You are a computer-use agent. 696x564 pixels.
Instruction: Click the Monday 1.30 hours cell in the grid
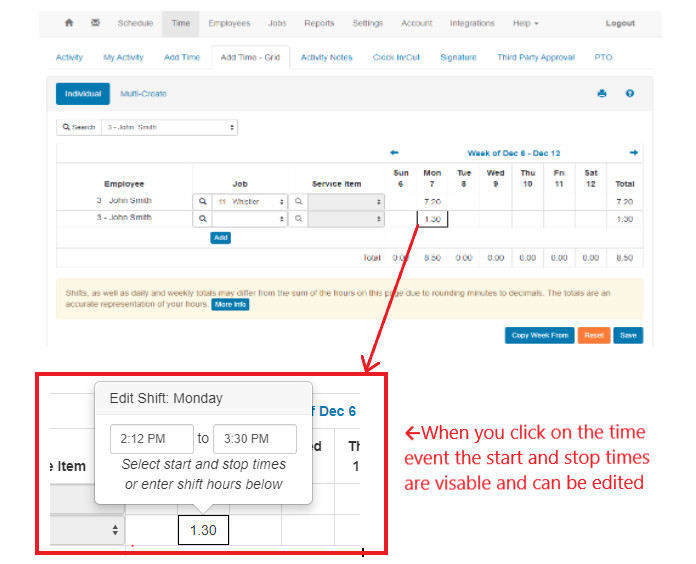coord(432,219)
